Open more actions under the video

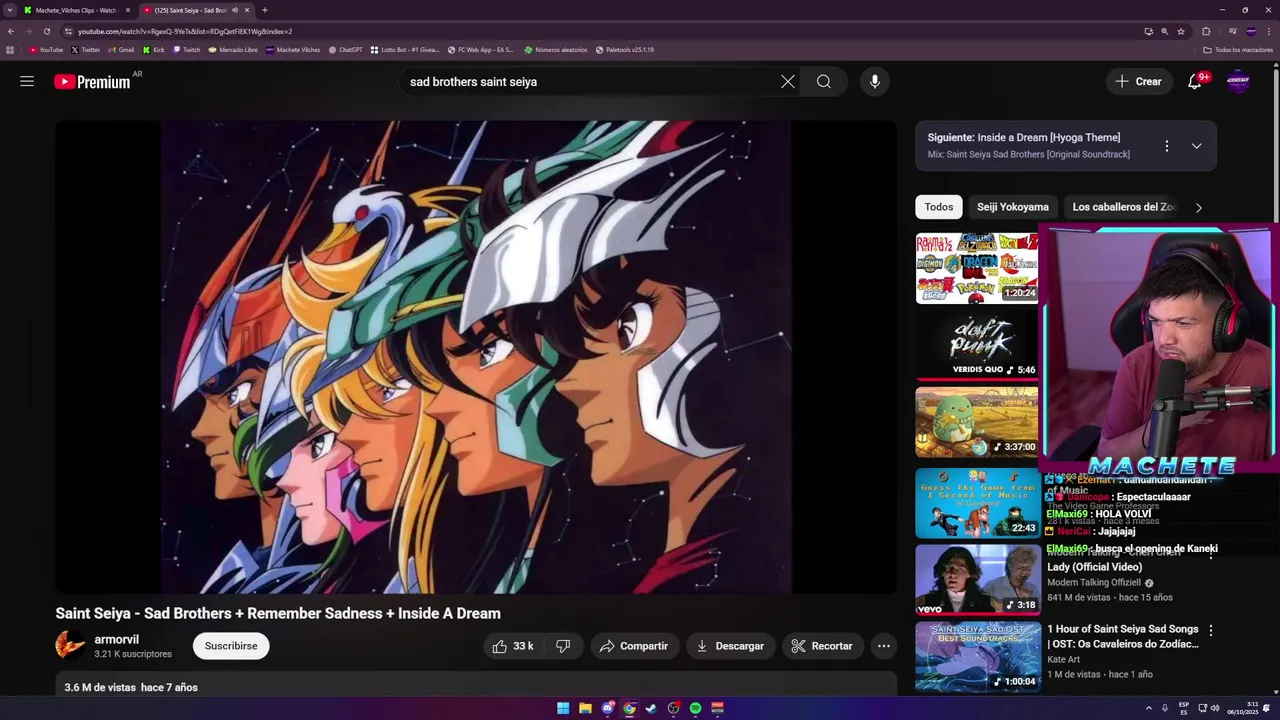(x=884, y=646)
